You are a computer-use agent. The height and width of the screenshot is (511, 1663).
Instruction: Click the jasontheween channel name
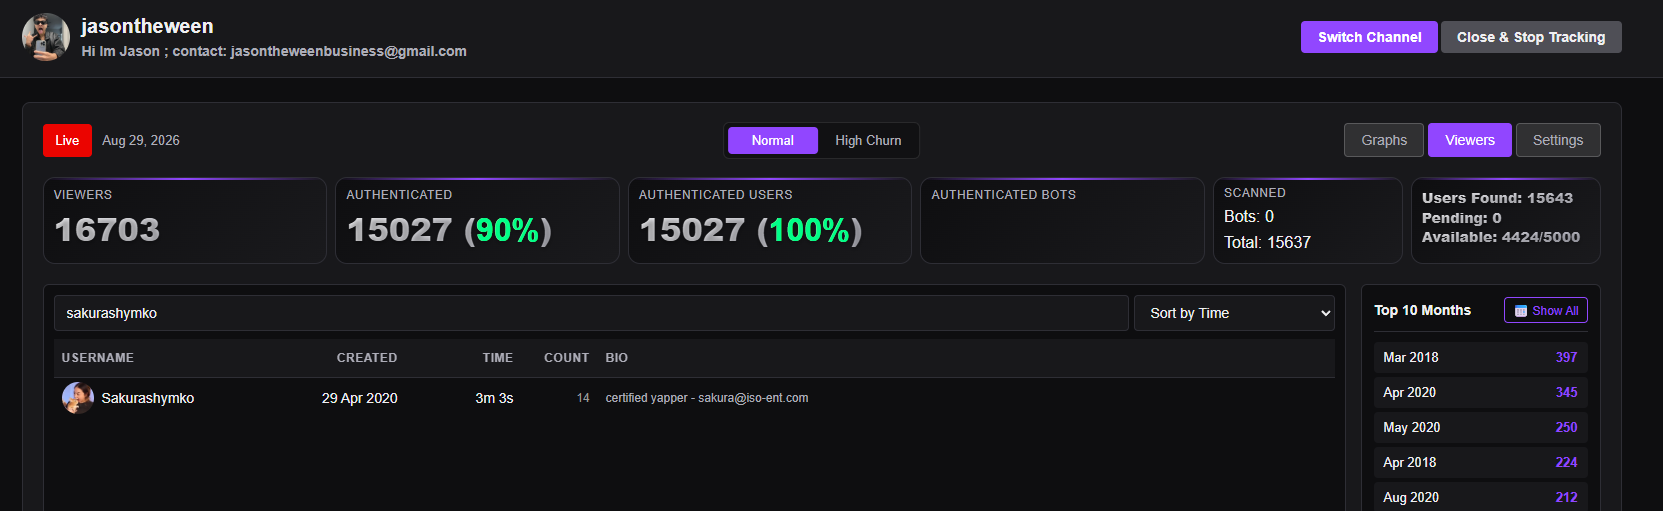click(147, 26)
